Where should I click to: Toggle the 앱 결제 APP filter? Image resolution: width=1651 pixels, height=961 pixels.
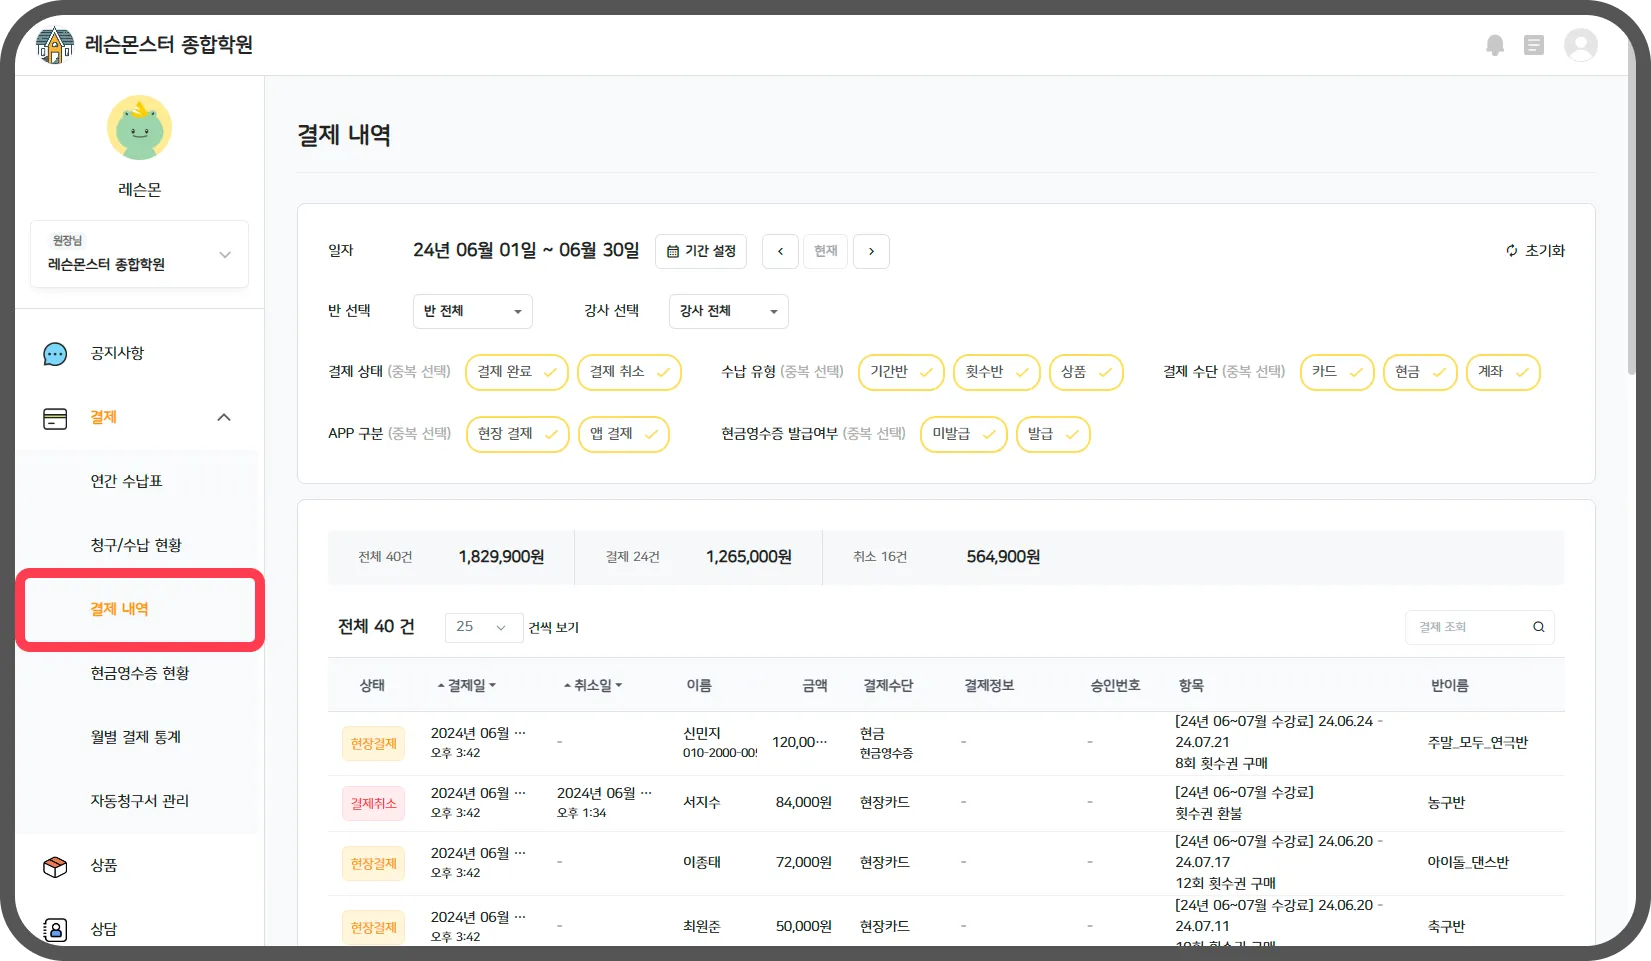point(624,434)
